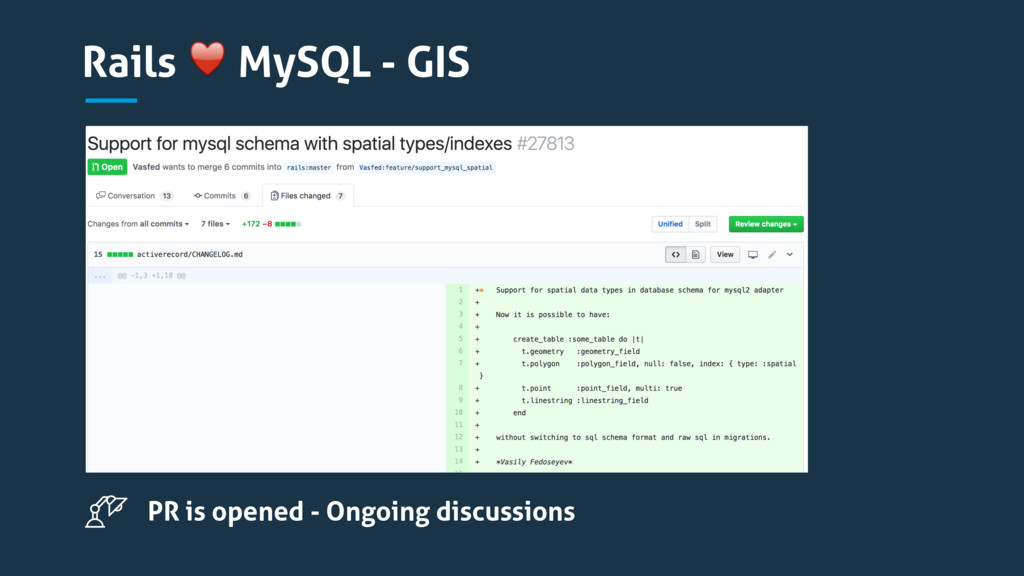
Task: Collapse the CHANGELOG.md file diff chevron
Action: click(790, 255)
